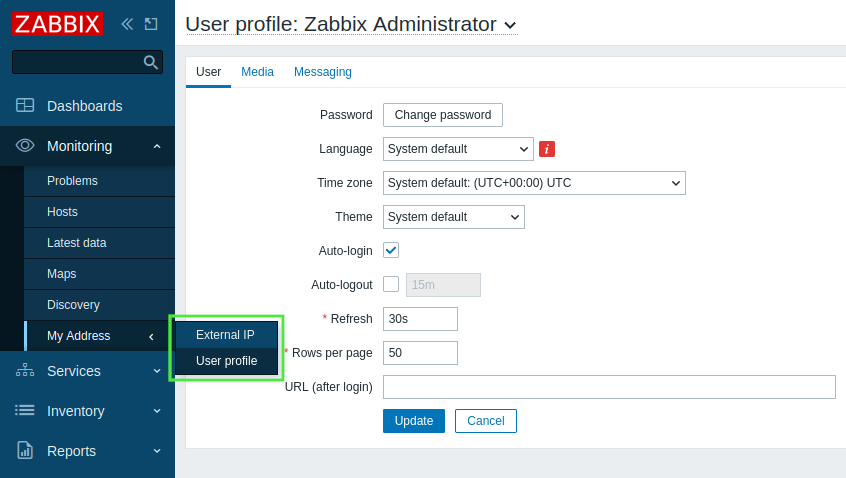Open Hosts under Monitoring
846x478 pixels.
(x=99, y=211)
